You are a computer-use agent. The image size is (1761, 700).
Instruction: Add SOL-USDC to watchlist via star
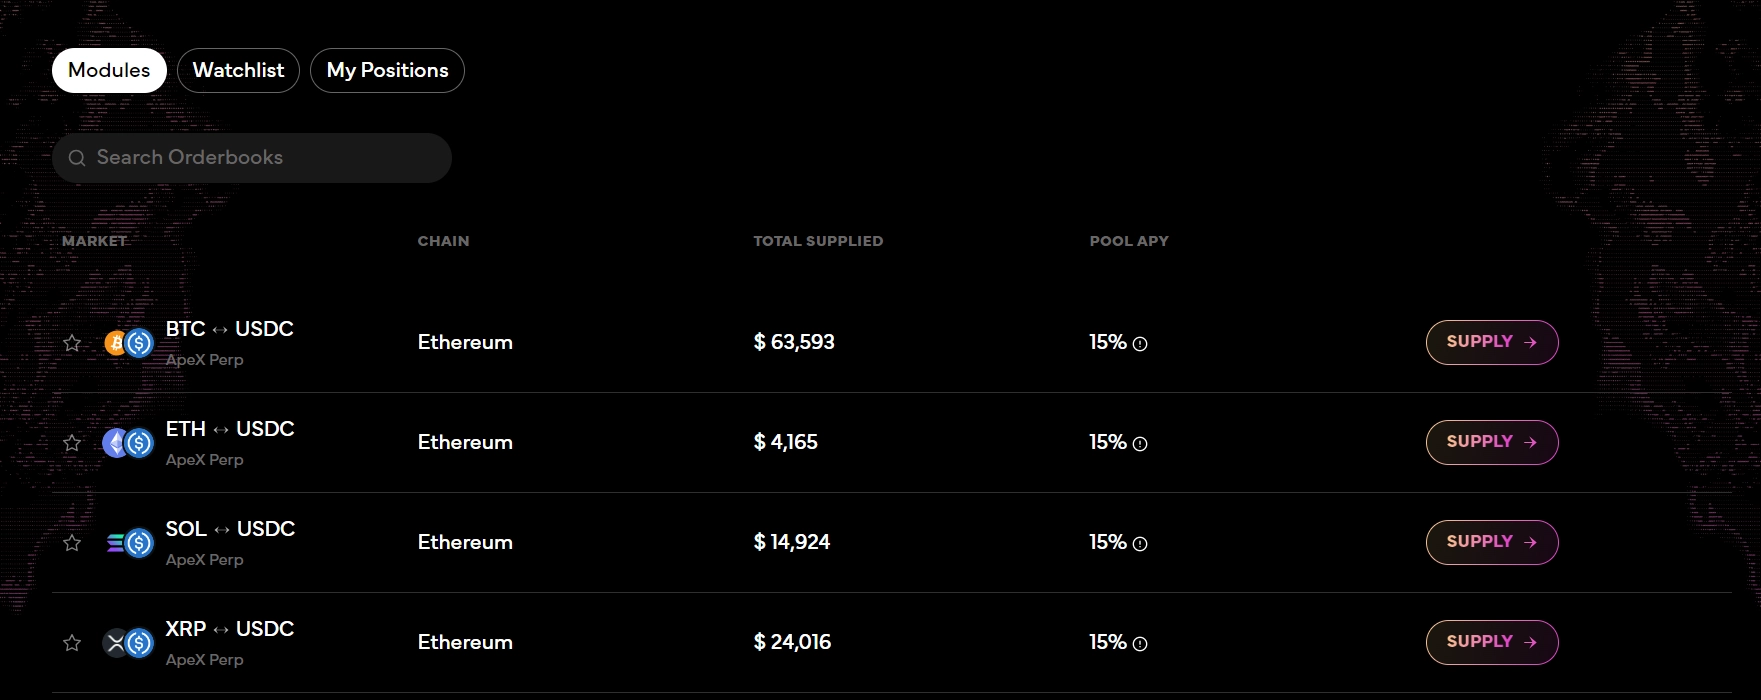tap(72, 543)
